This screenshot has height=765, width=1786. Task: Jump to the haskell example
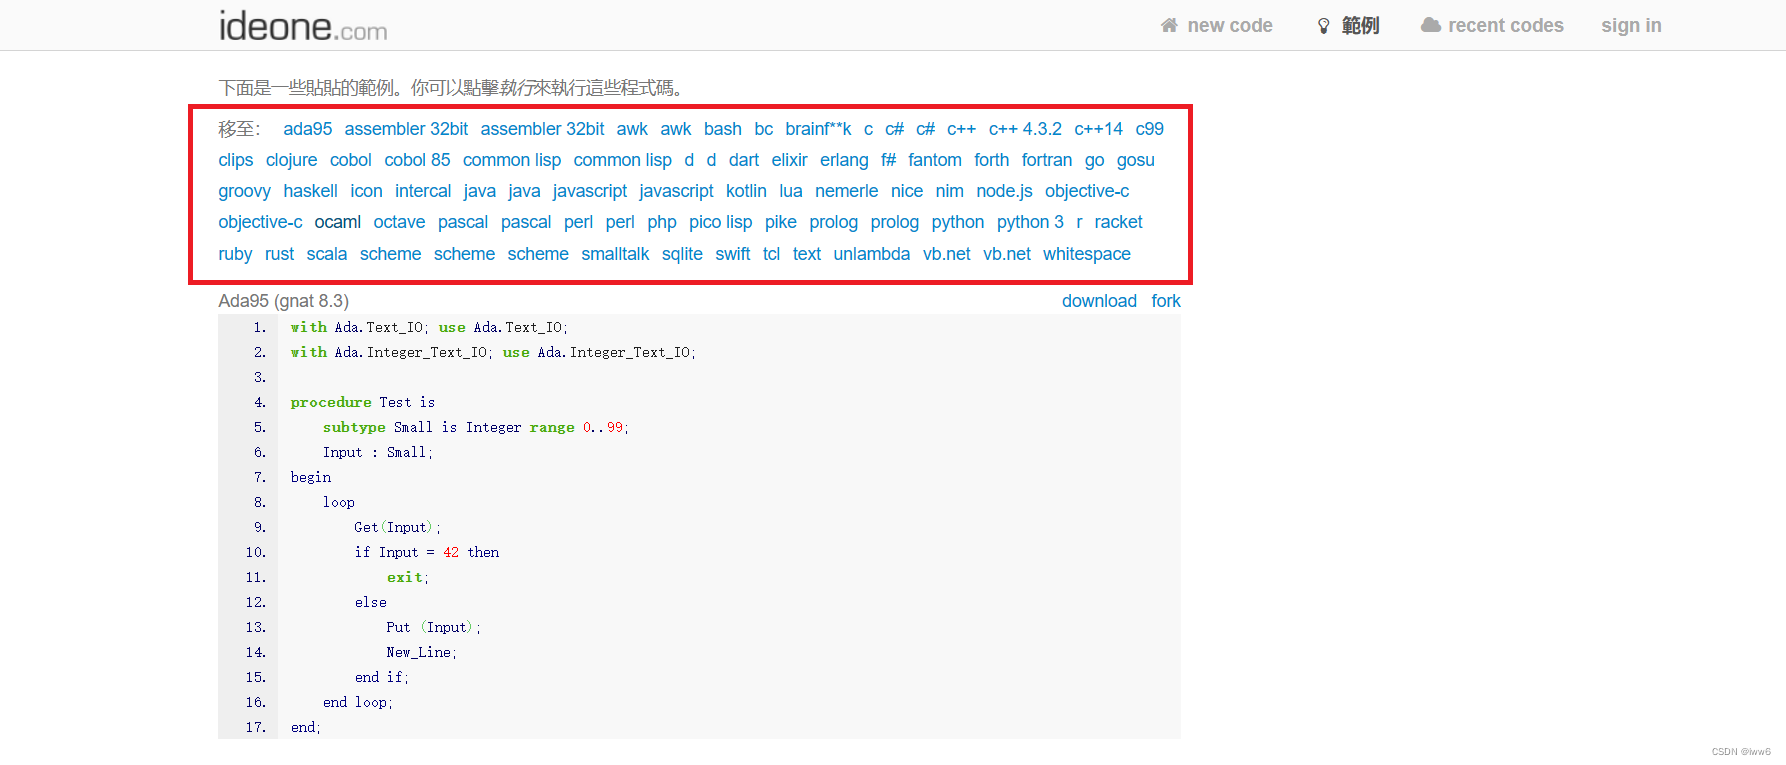point(310,191)
